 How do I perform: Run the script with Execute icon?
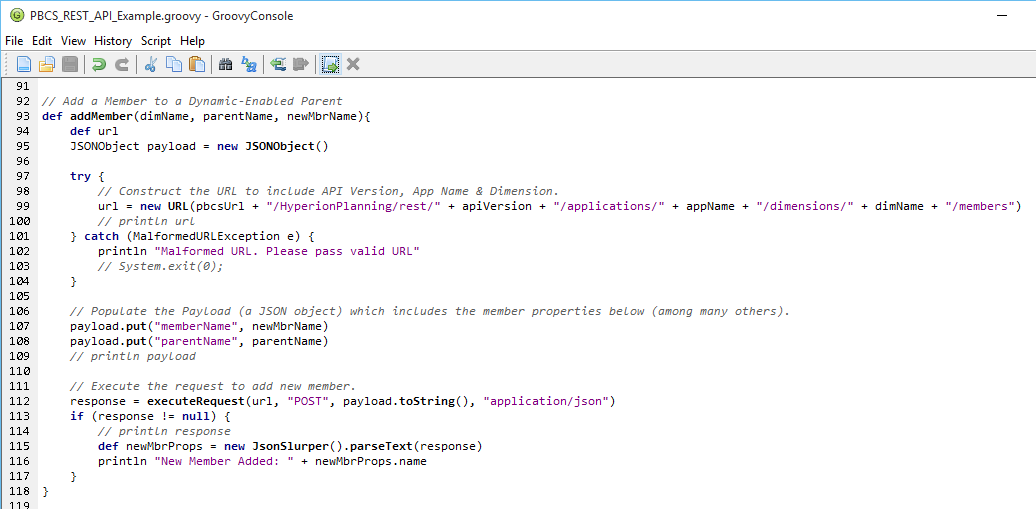tap(330, 64)
